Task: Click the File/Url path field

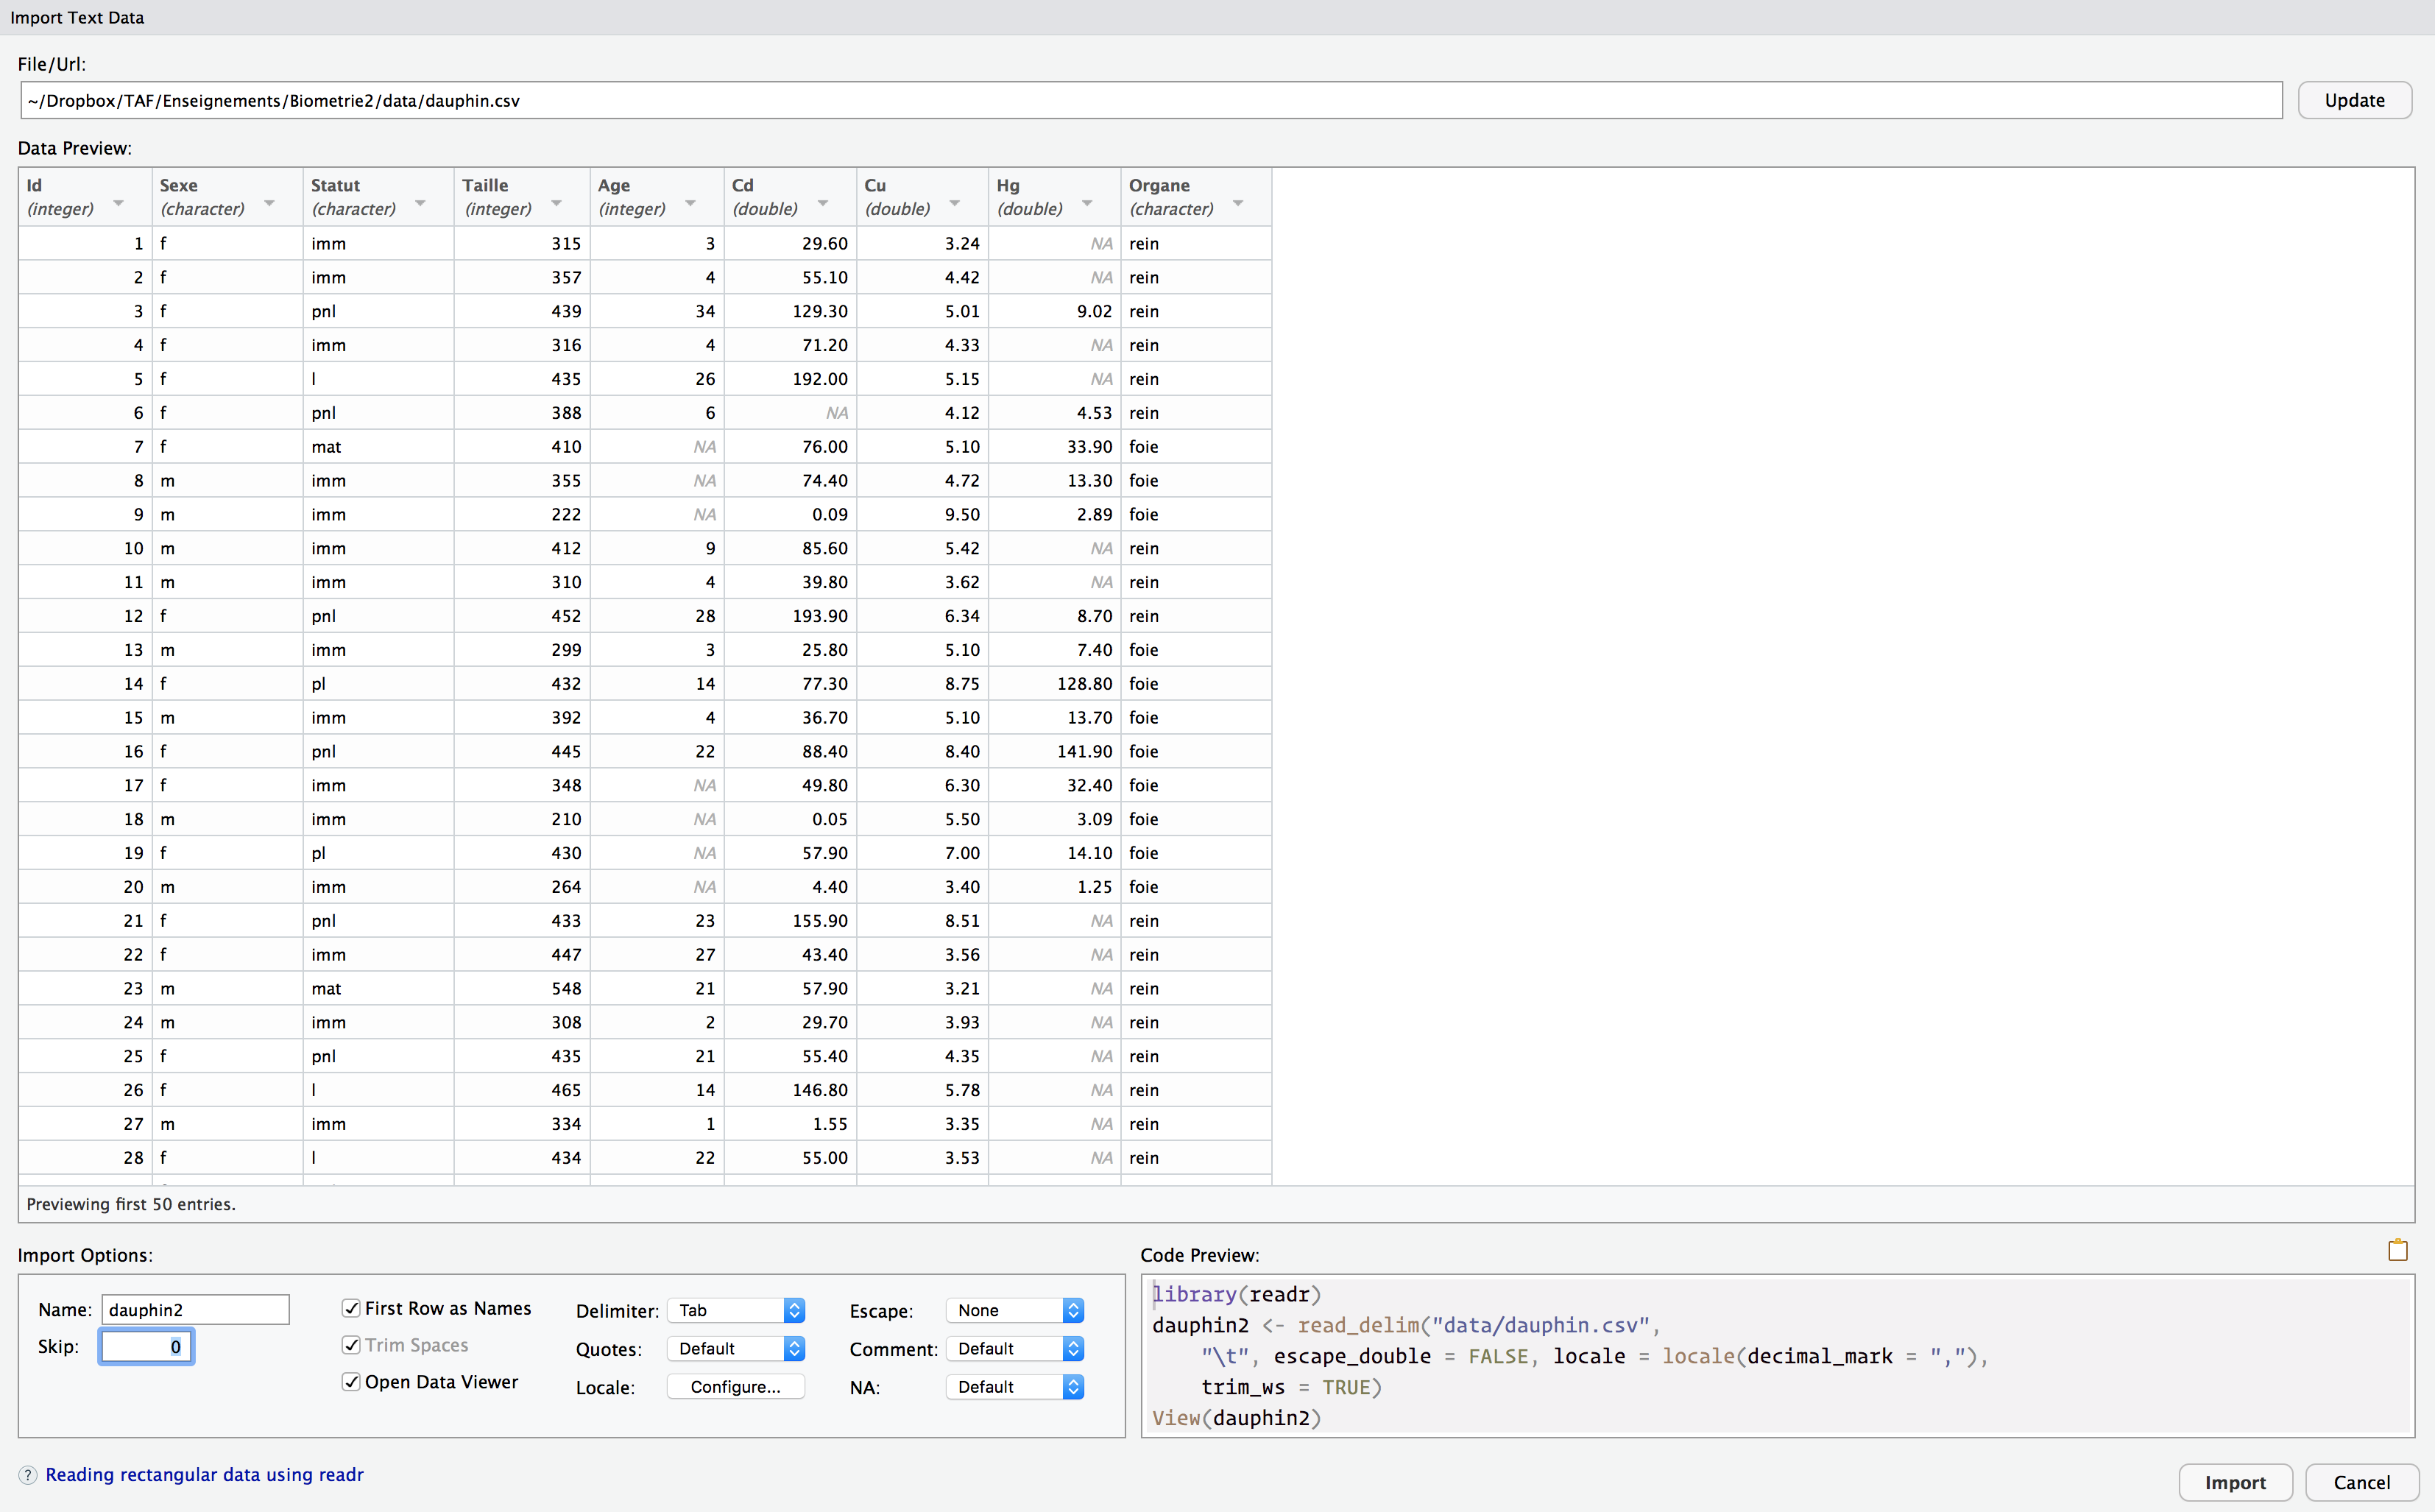Action: click(1151, 100)
